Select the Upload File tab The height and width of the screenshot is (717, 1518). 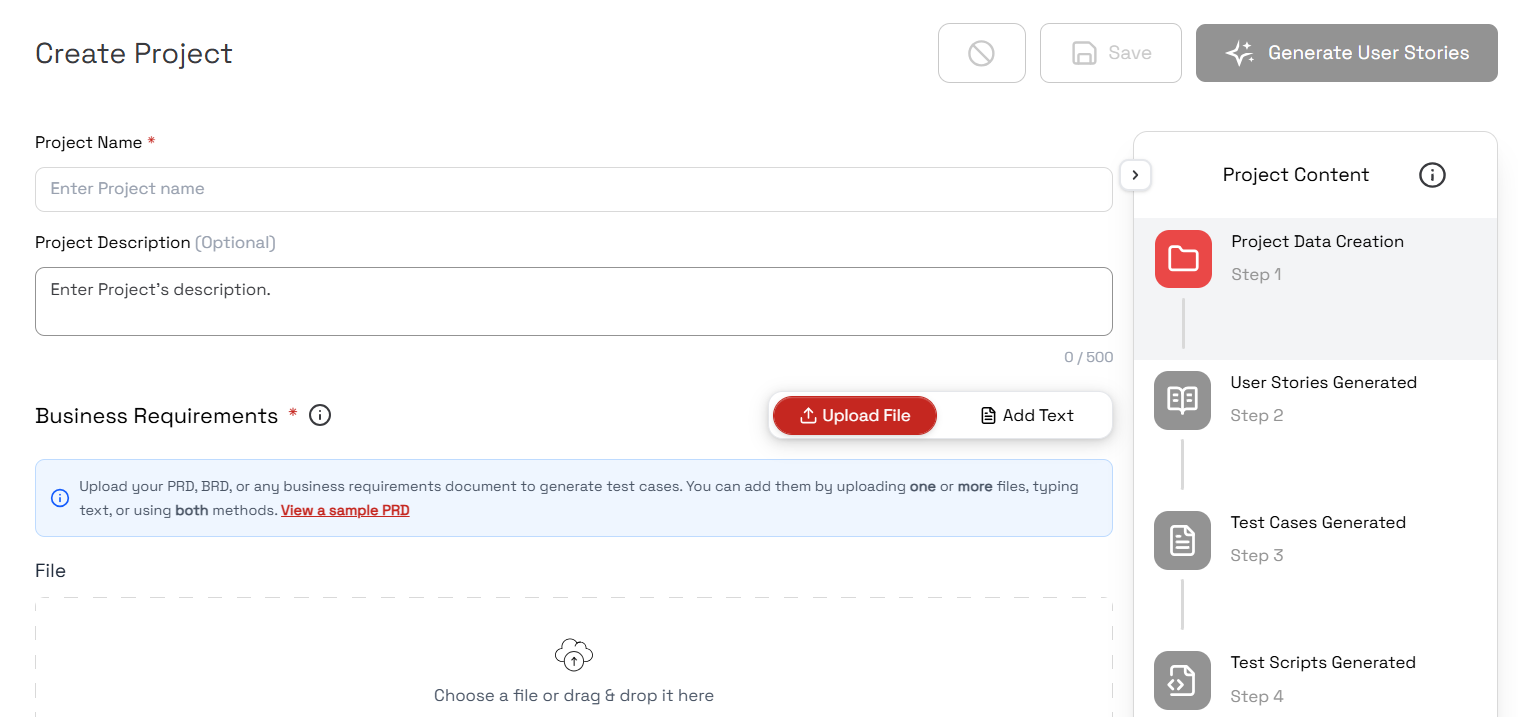[855, 416]
